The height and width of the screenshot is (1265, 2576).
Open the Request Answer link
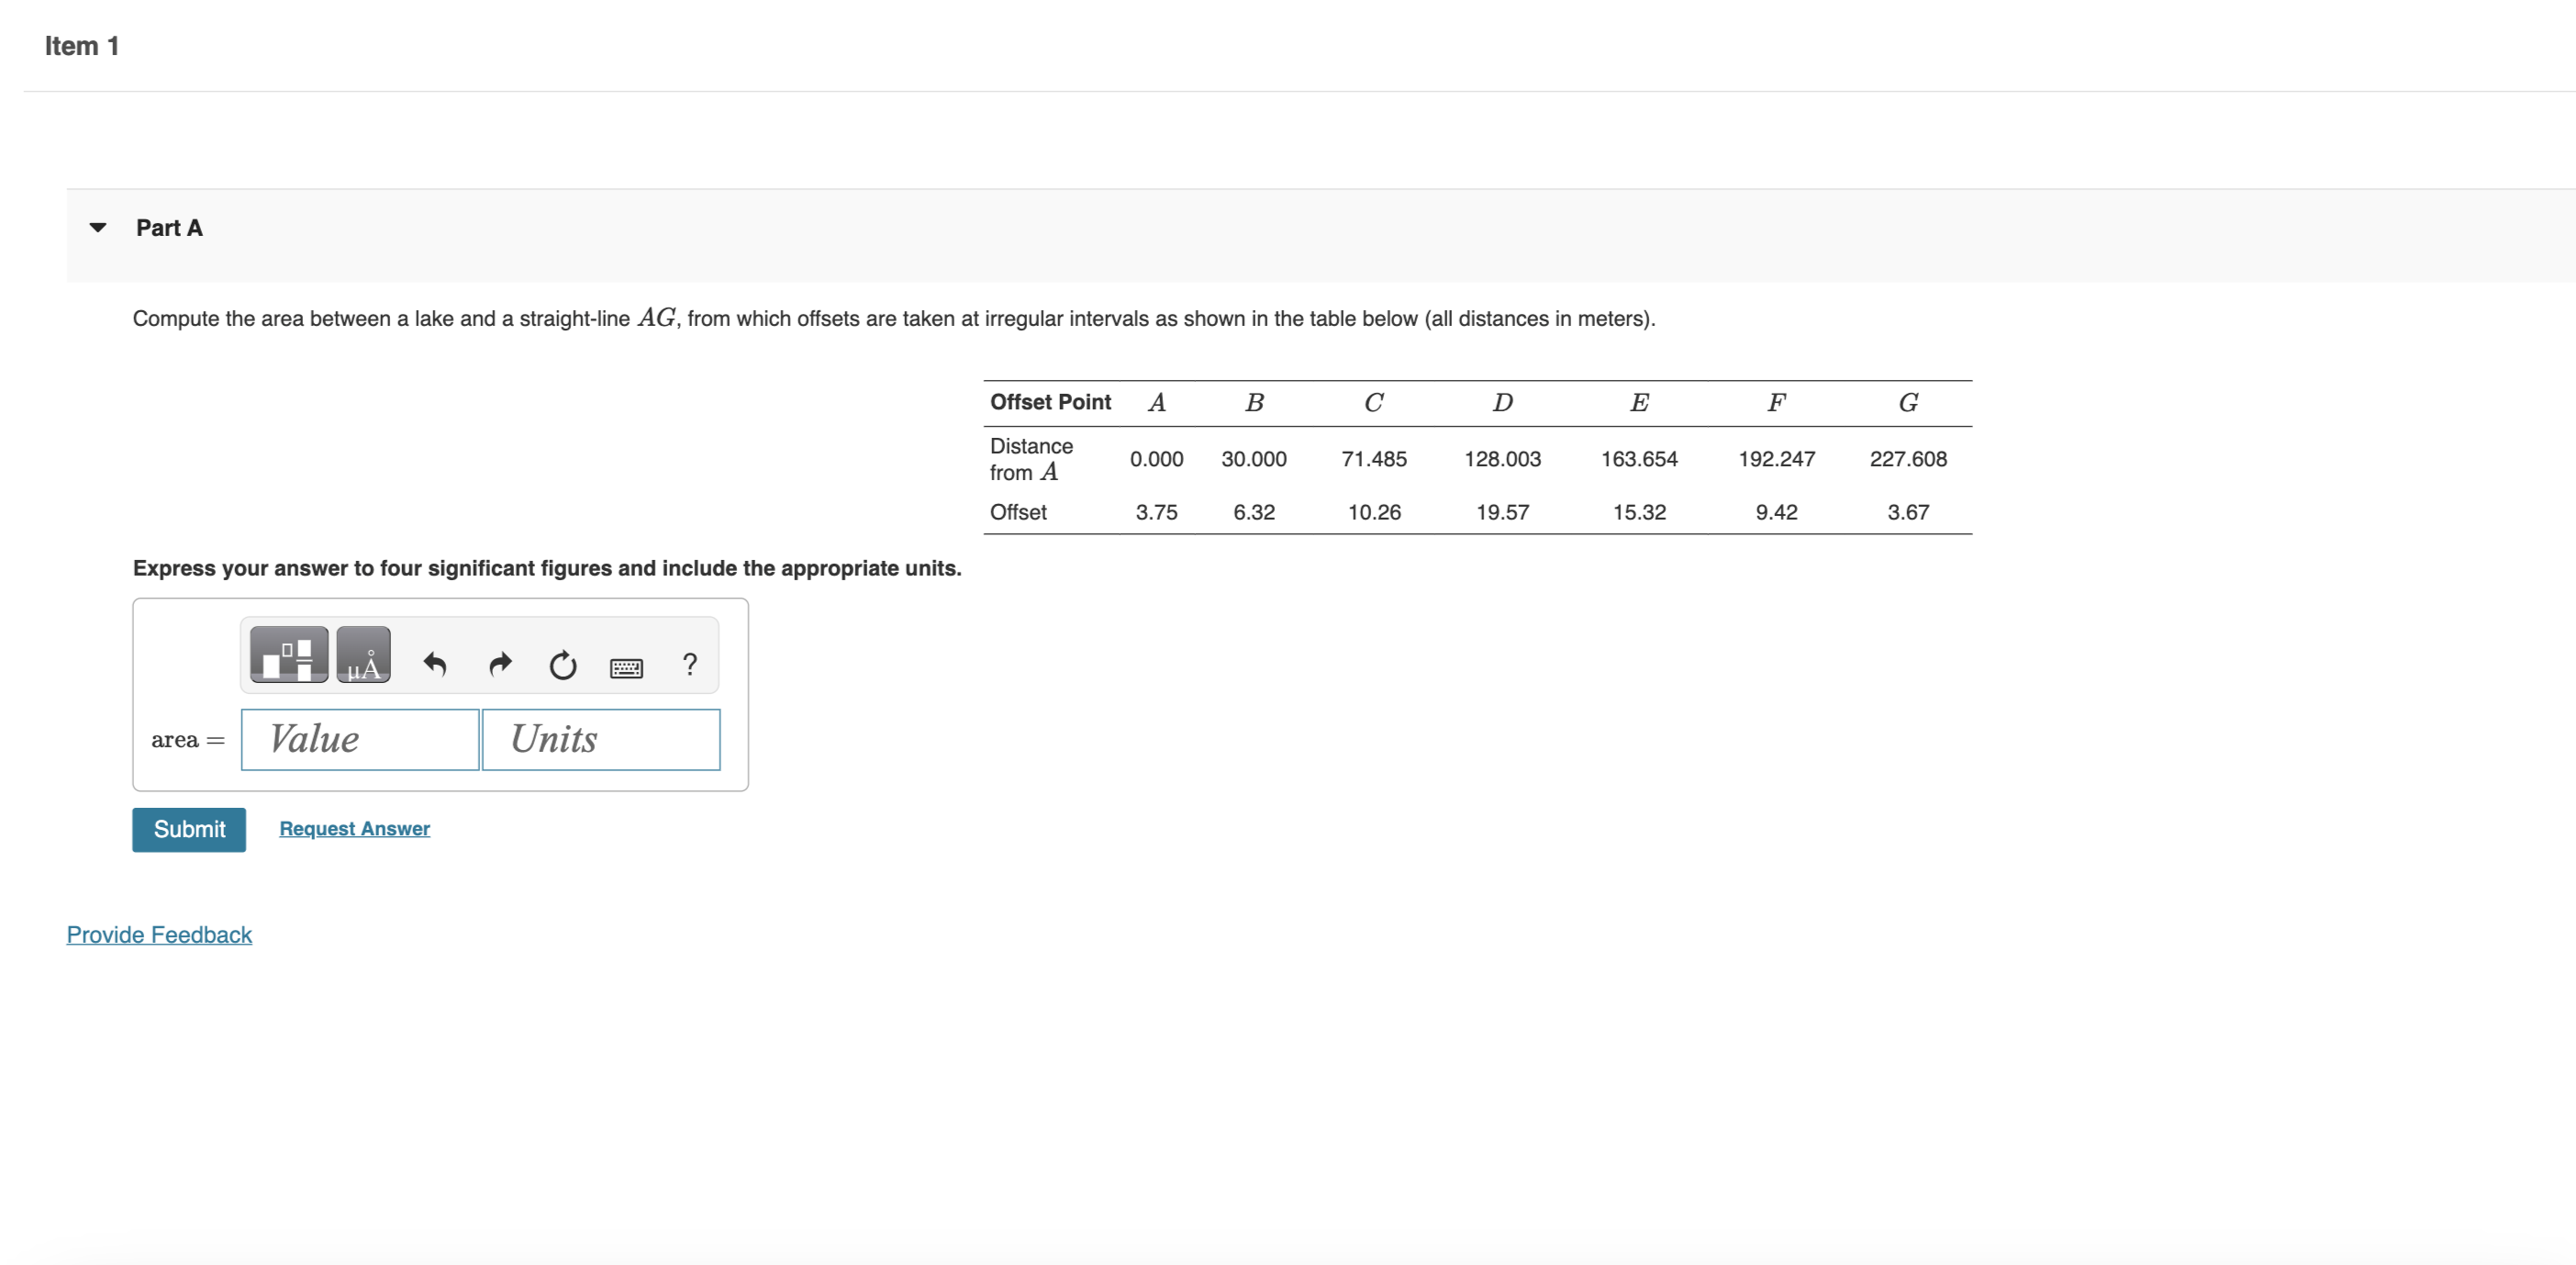point(353,828)
